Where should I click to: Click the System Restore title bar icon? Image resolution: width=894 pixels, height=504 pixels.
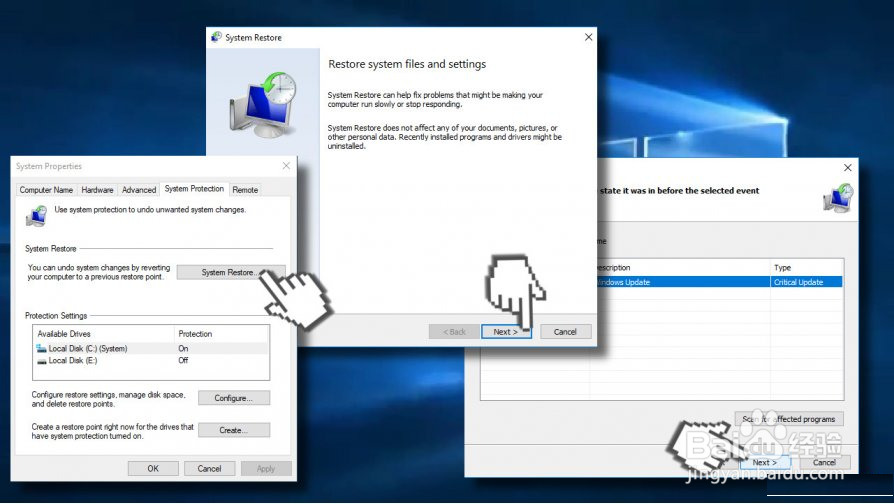click(x=216, y=37)
